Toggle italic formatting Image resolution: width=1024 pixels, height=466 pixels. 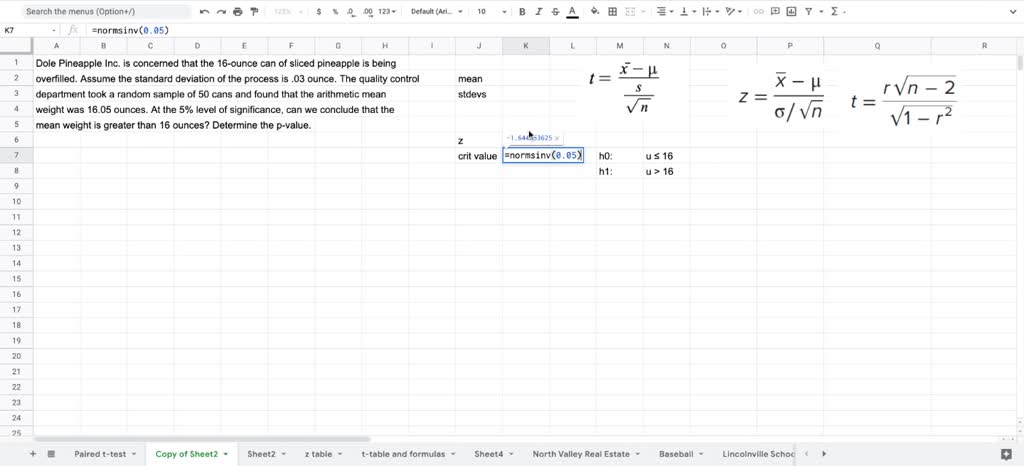tap(539, 12)
